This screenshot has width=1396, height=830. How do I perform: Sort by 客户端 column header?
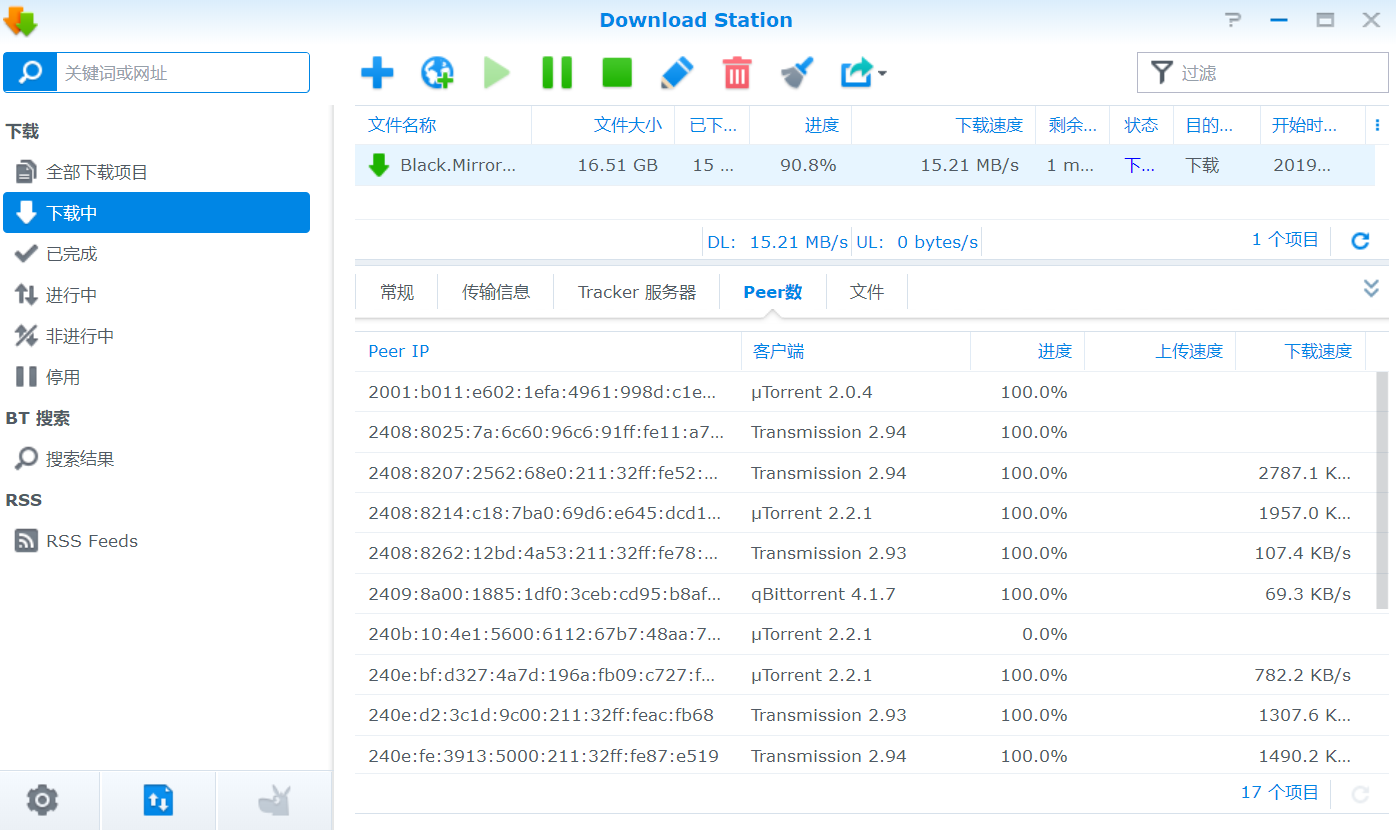[855, 351]
